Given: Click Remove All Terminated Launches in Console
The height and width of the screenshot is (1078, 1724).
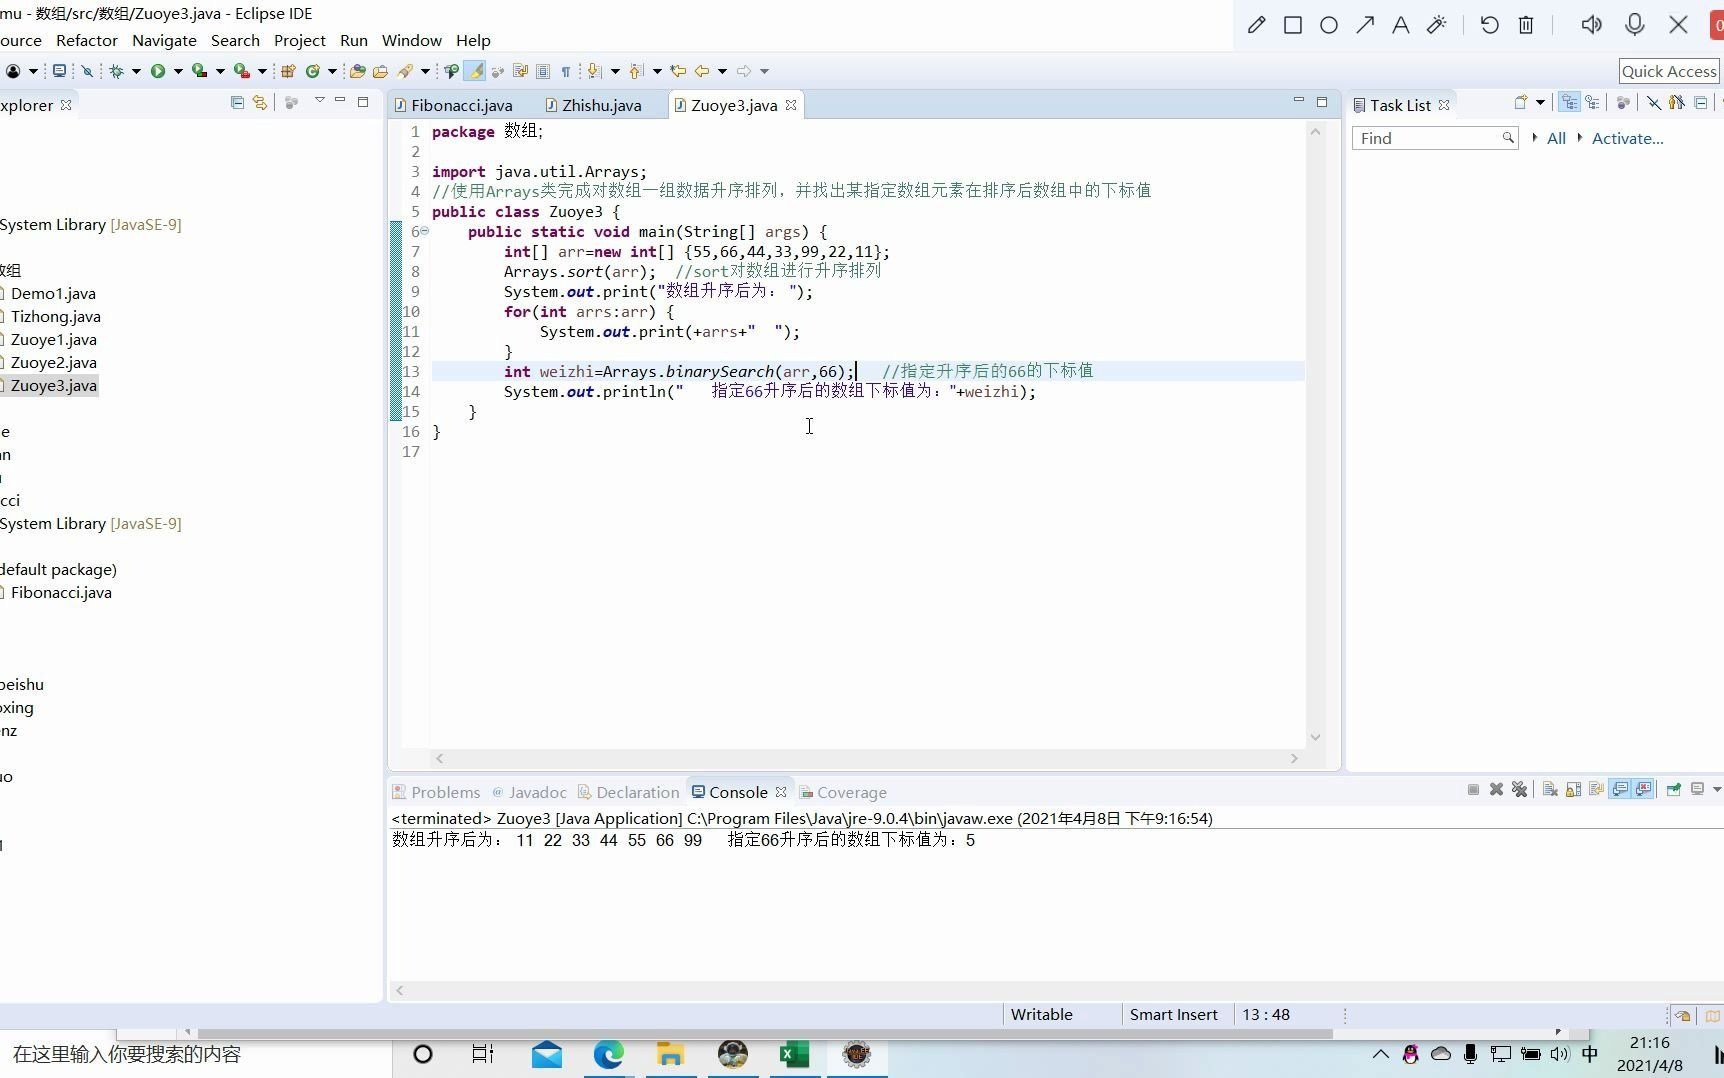Looking at the screenshot, I should [x=1519, y=789].
